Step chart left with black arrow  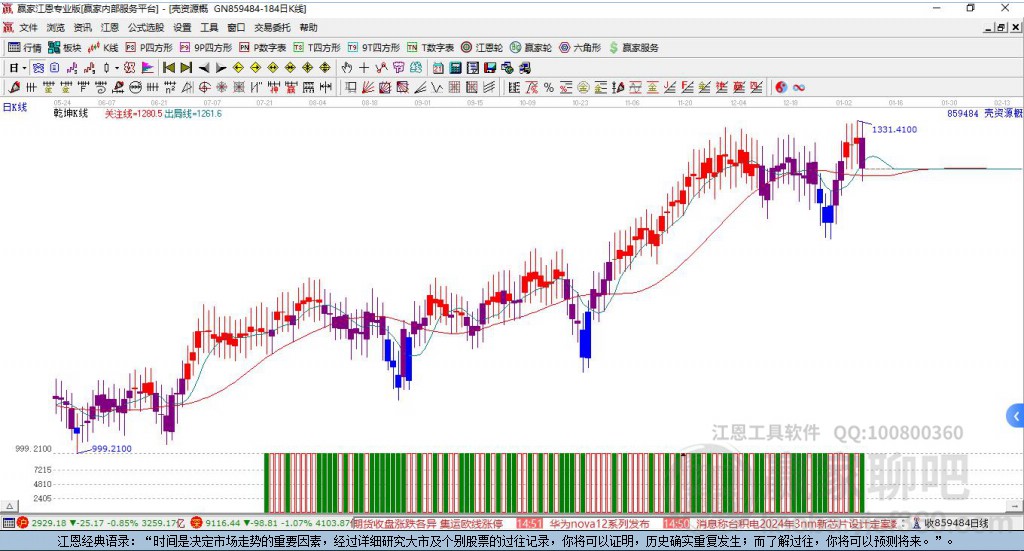pos(204,68)
